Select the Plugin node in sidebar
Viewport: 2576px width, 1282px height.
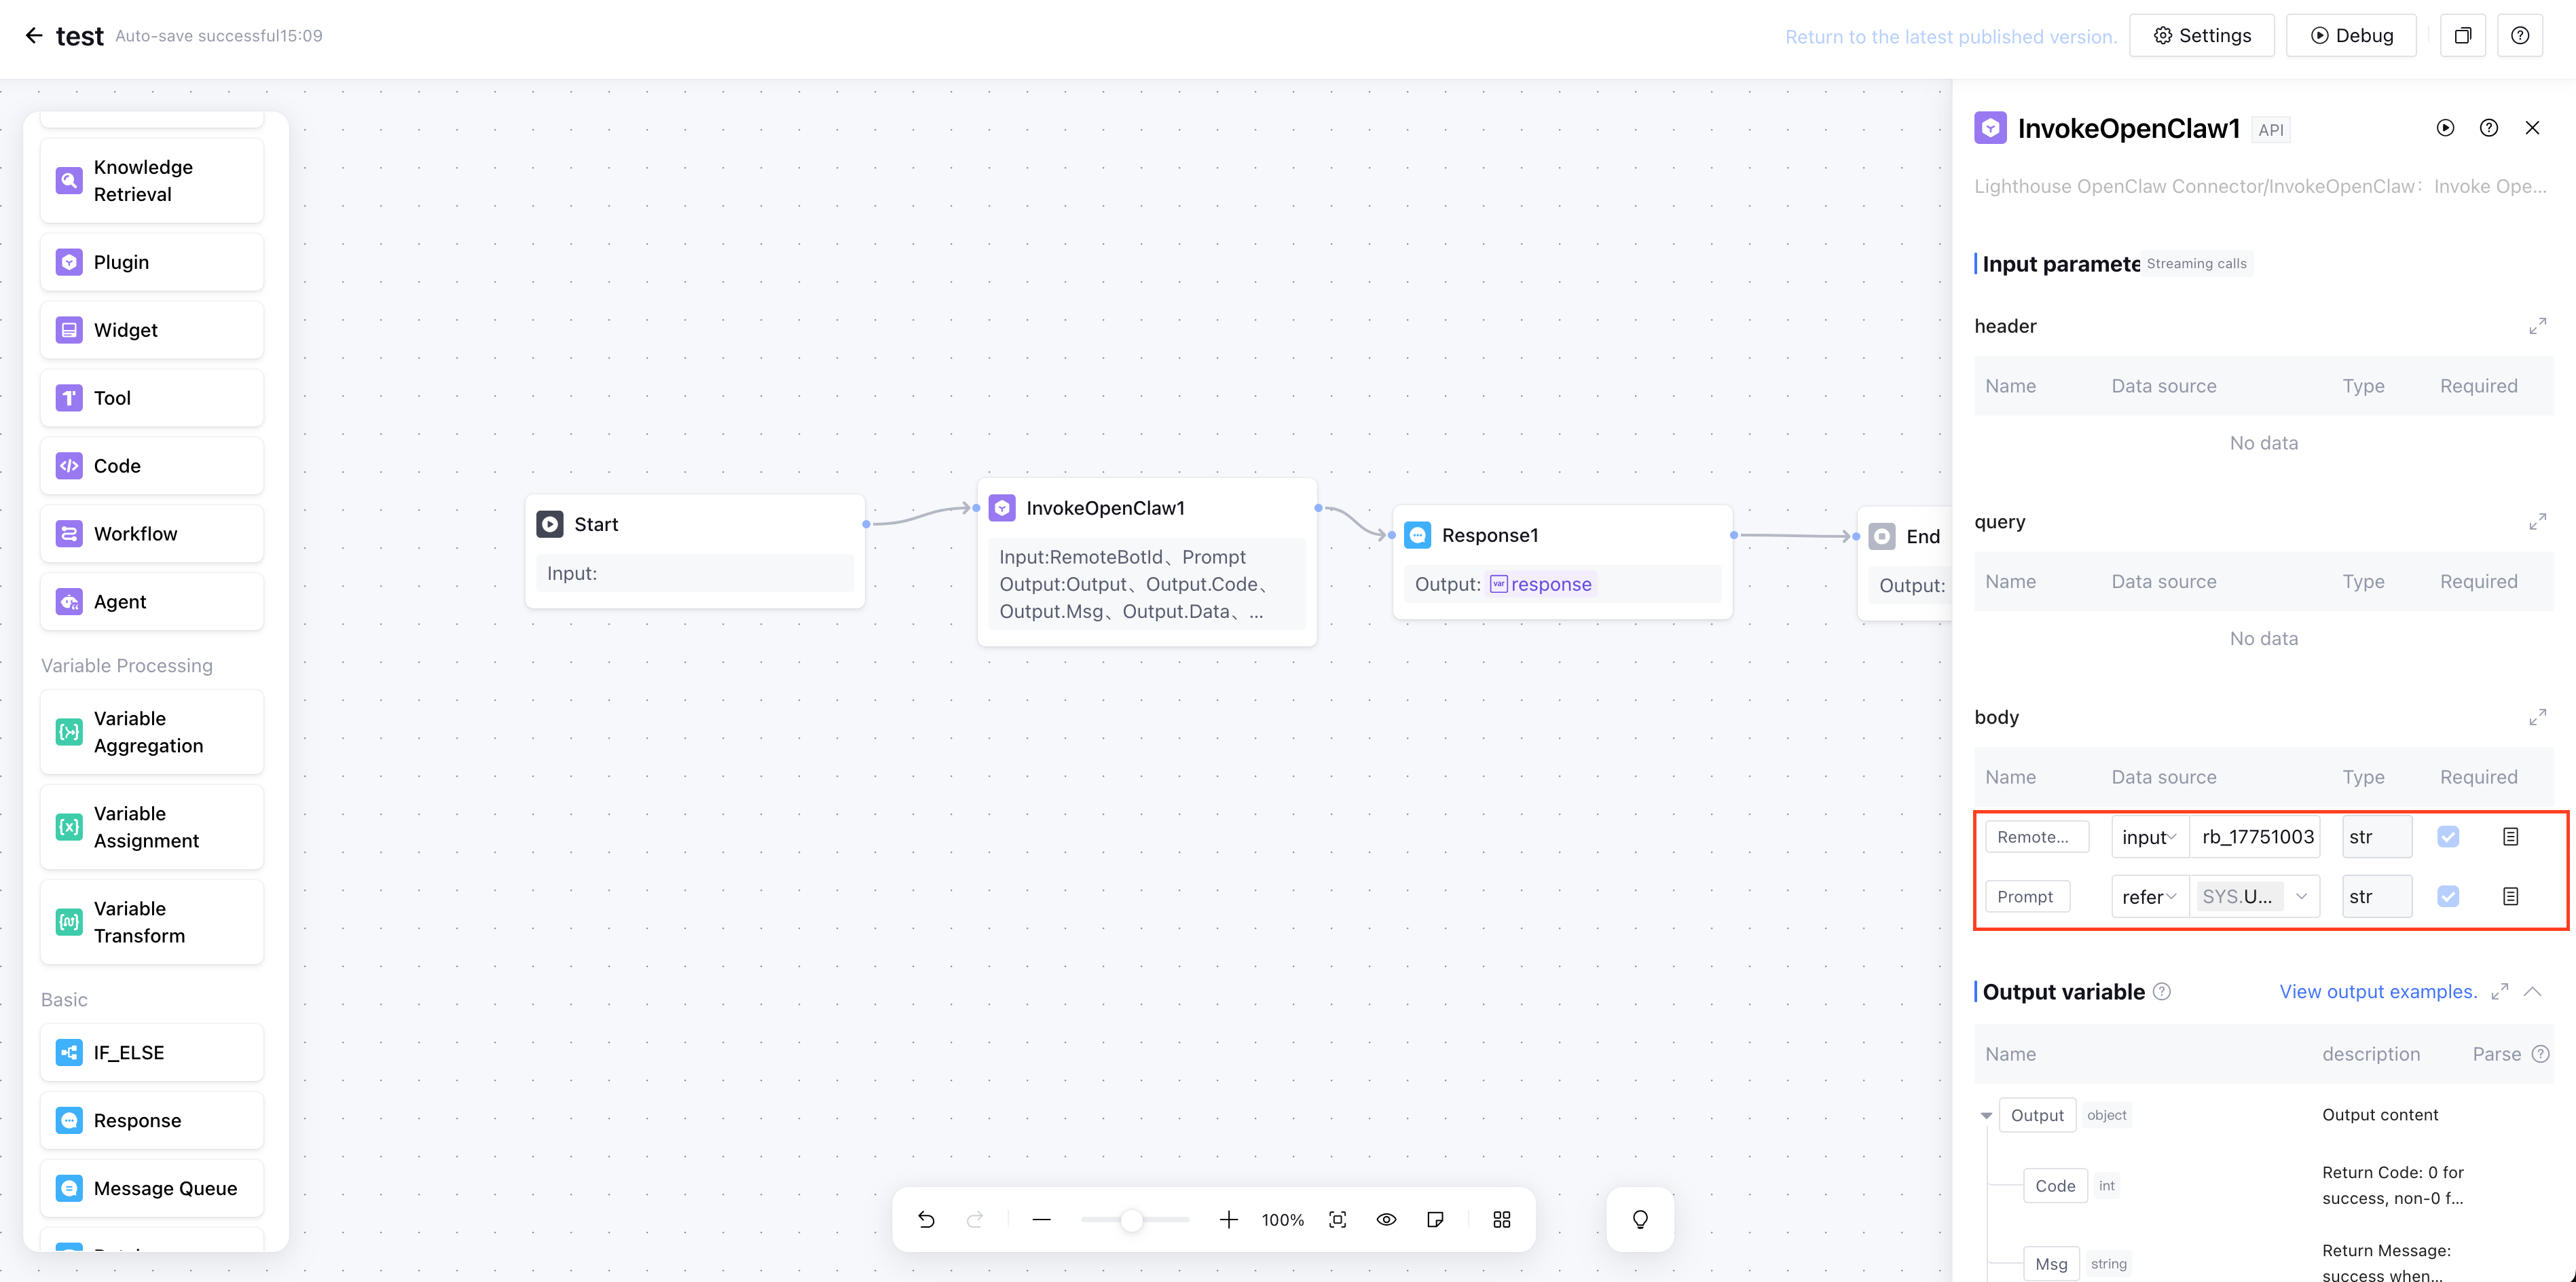pos(152,262)
